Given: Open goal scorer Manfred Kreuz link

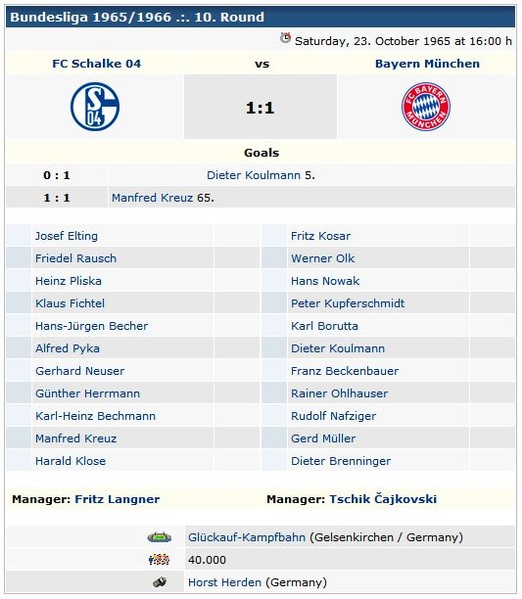Looking at the screenshot, I should click(152, 198).
